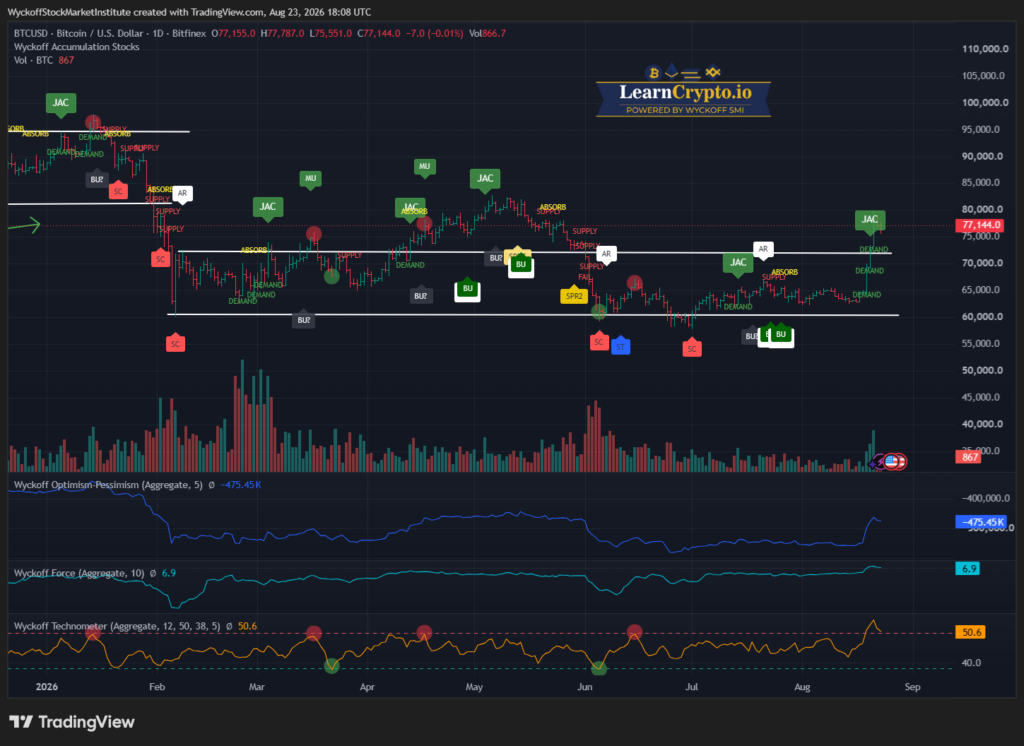1024x746 pixels.
Task: Click the Vol866.7 value in header
Action: click(487, 33)
